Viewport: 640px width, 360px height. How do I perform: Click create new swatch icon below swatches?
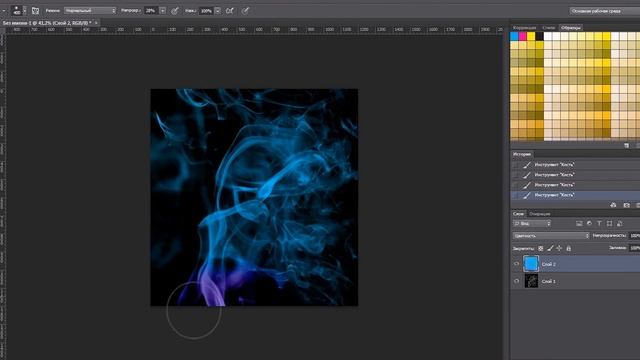coord(627,145)
